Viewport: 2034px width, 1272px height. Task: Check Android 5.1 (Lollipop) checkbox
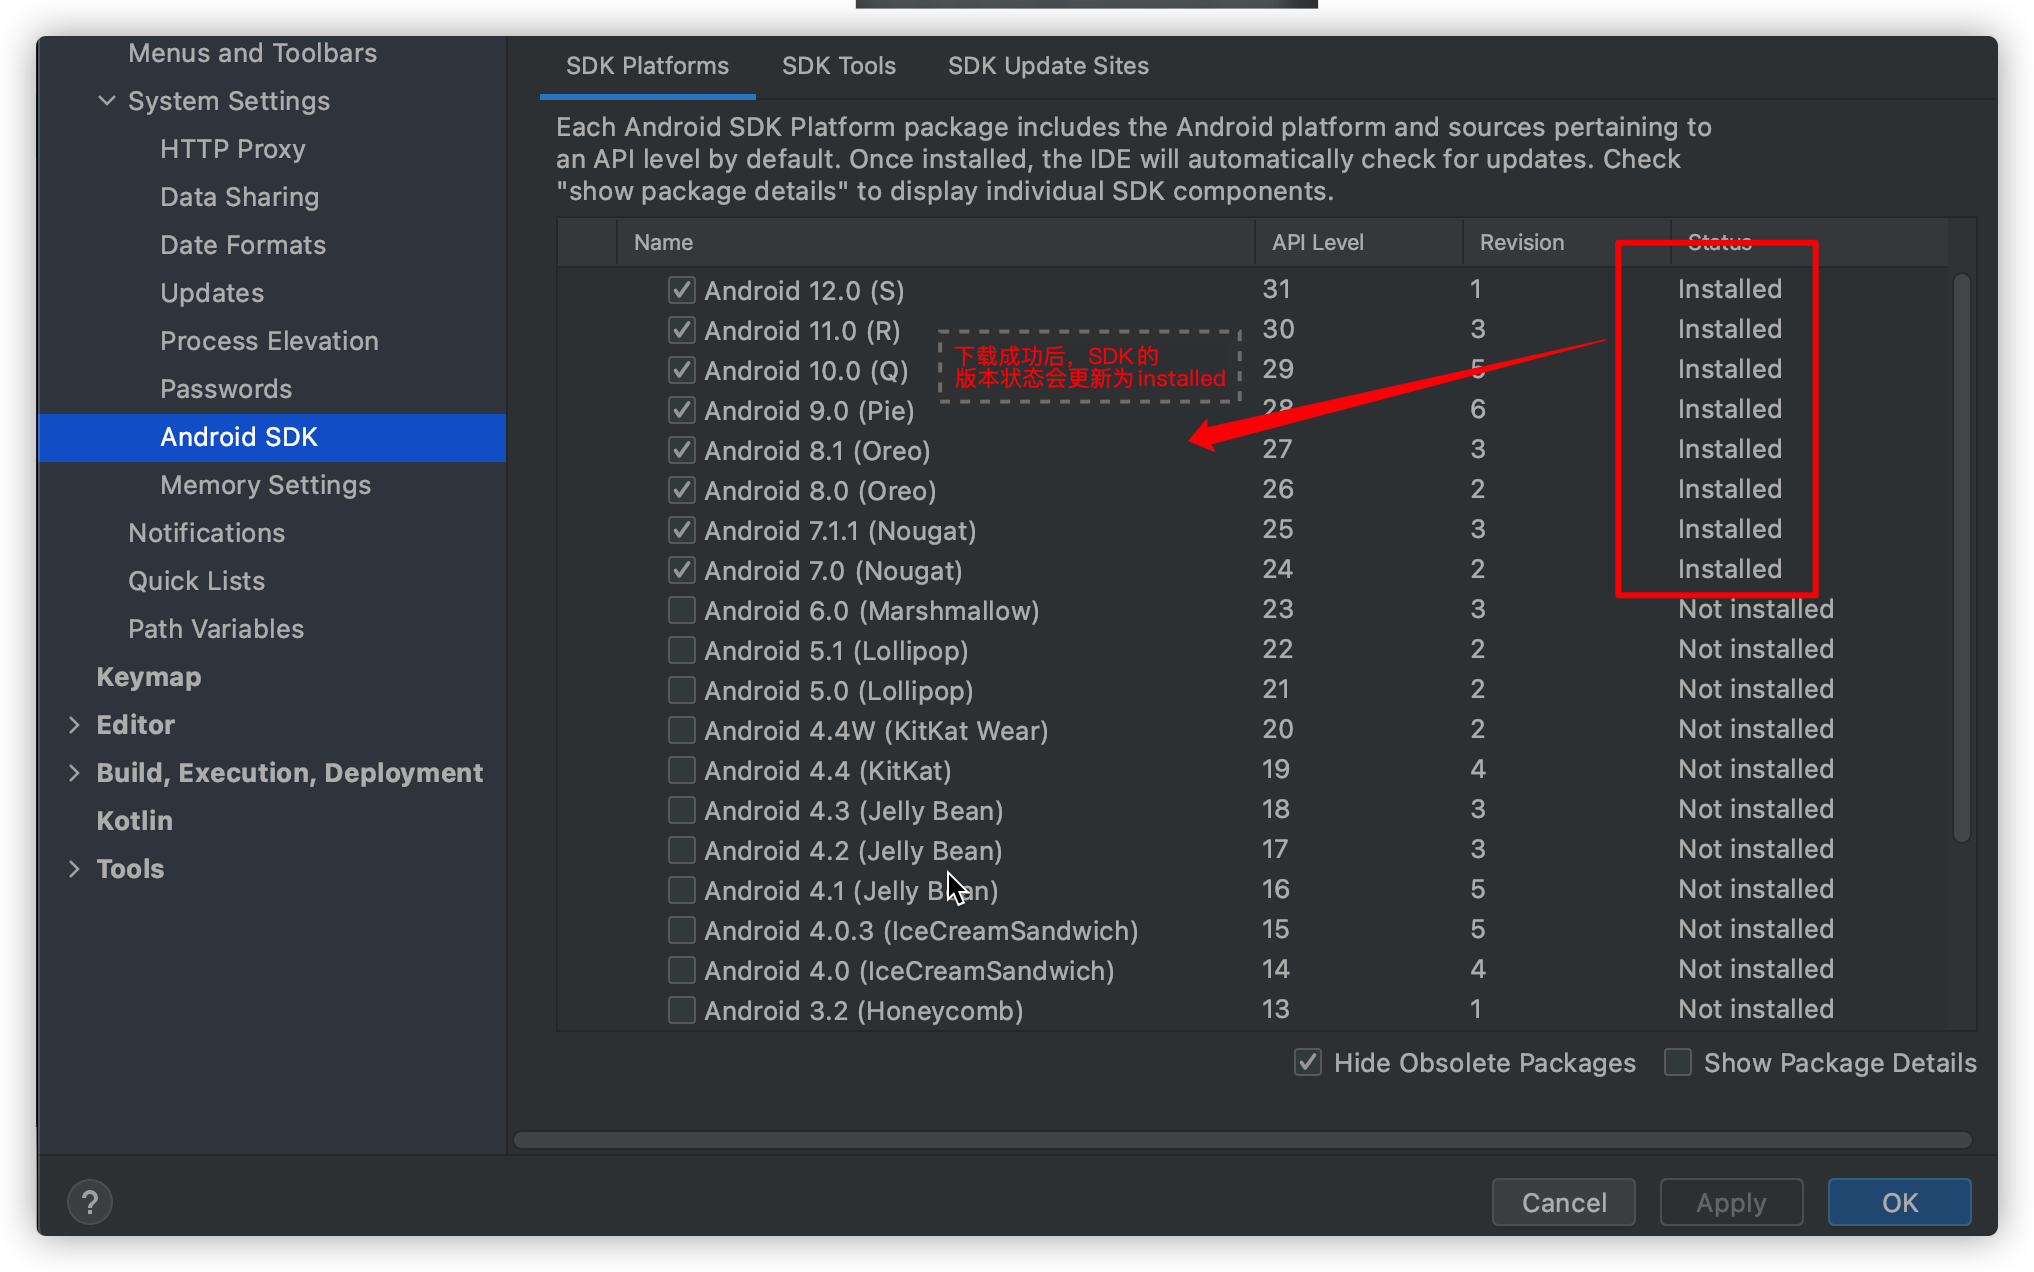681,650
